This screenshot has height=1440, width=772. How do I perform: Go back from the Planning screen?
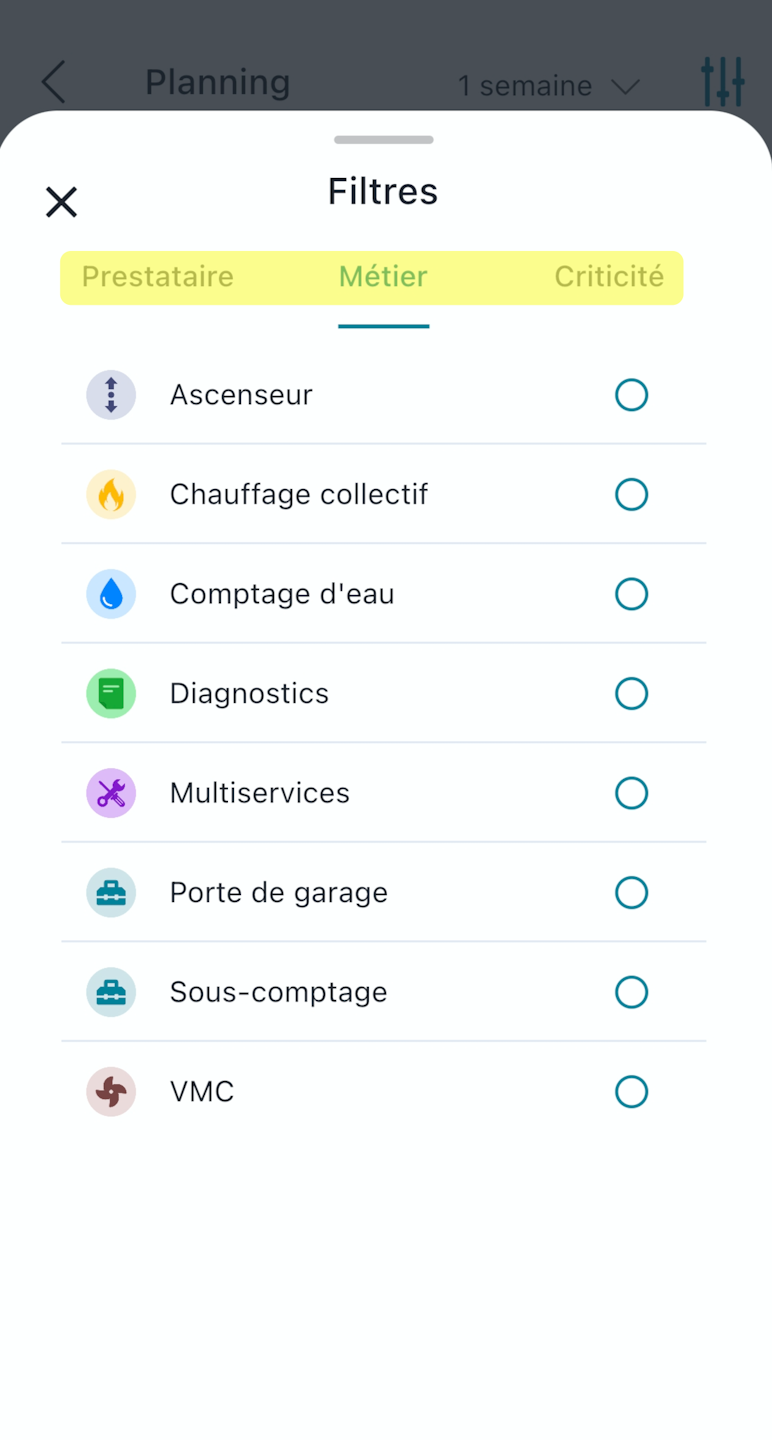[x=54, y=82]
